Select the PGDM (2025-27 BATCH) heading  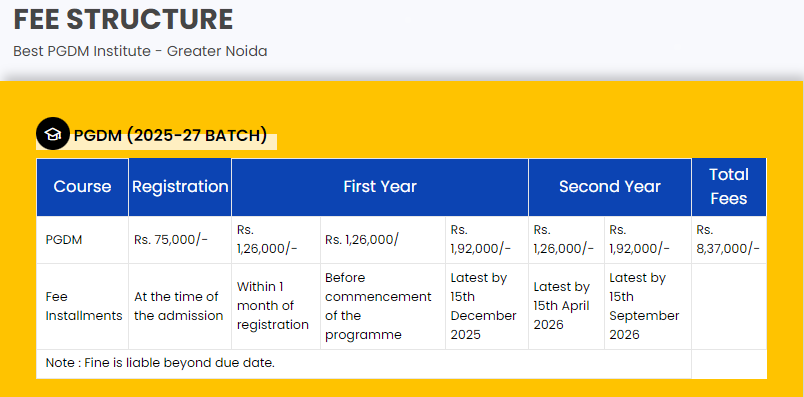(170, 135)
